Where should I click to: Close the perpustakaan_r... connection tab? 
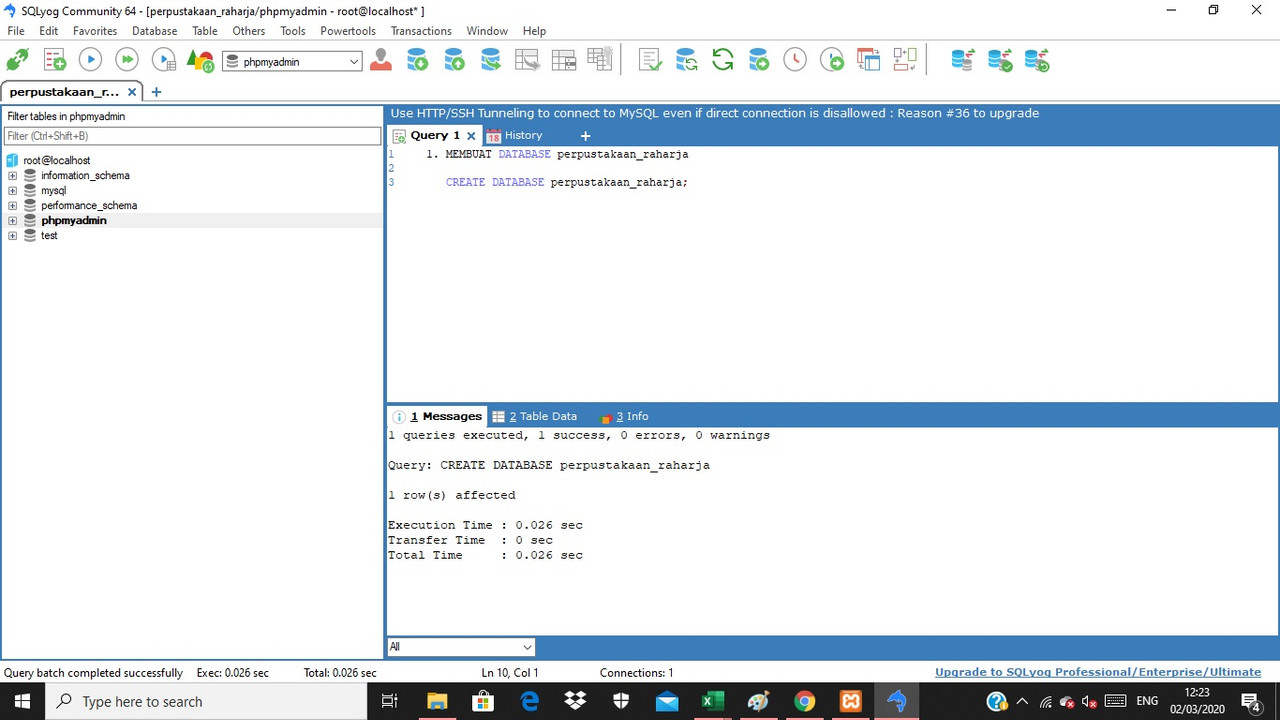(x=132, y=92)
